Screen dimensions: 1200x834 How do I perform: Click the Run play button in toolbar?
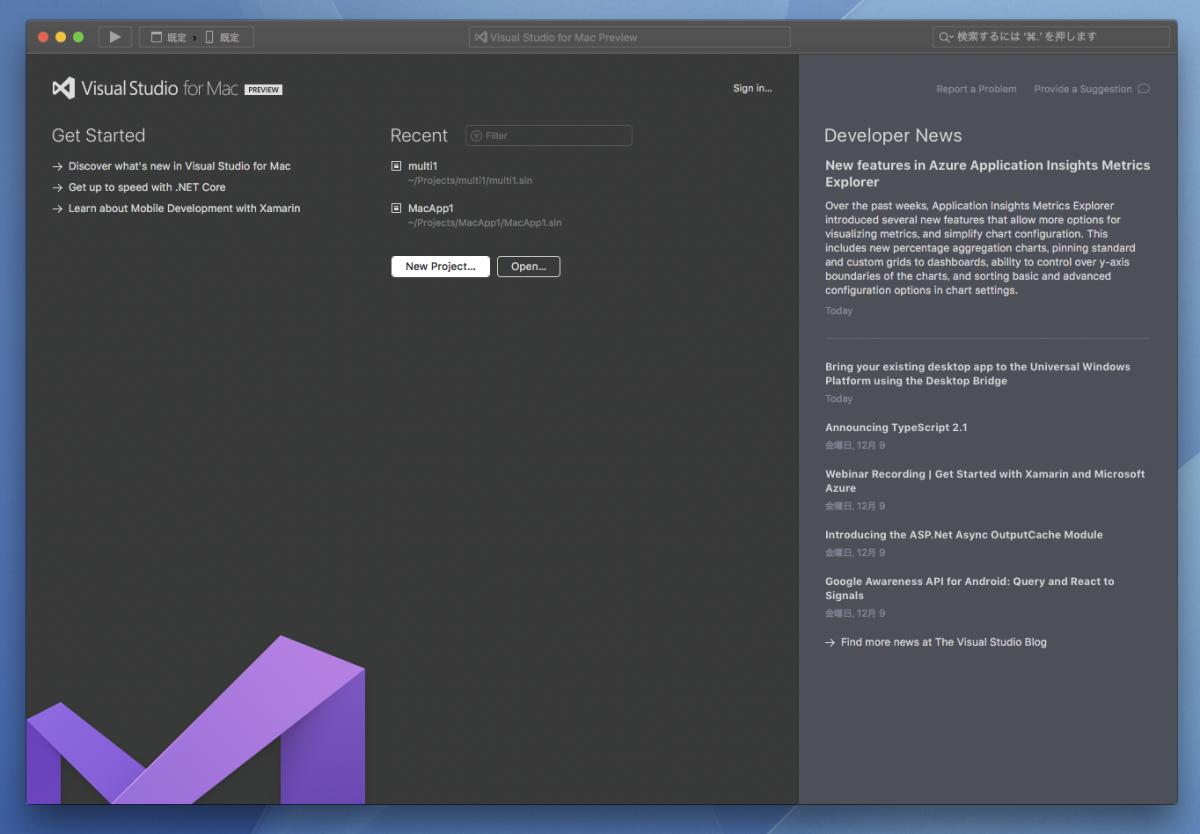click(115, 37)
